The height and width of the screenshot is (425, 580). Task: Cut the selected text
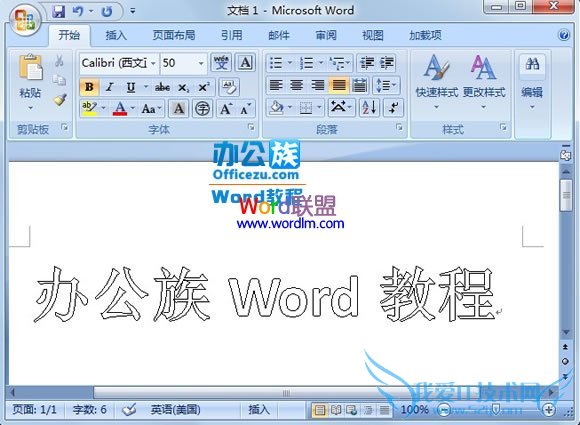click(59, 61)
